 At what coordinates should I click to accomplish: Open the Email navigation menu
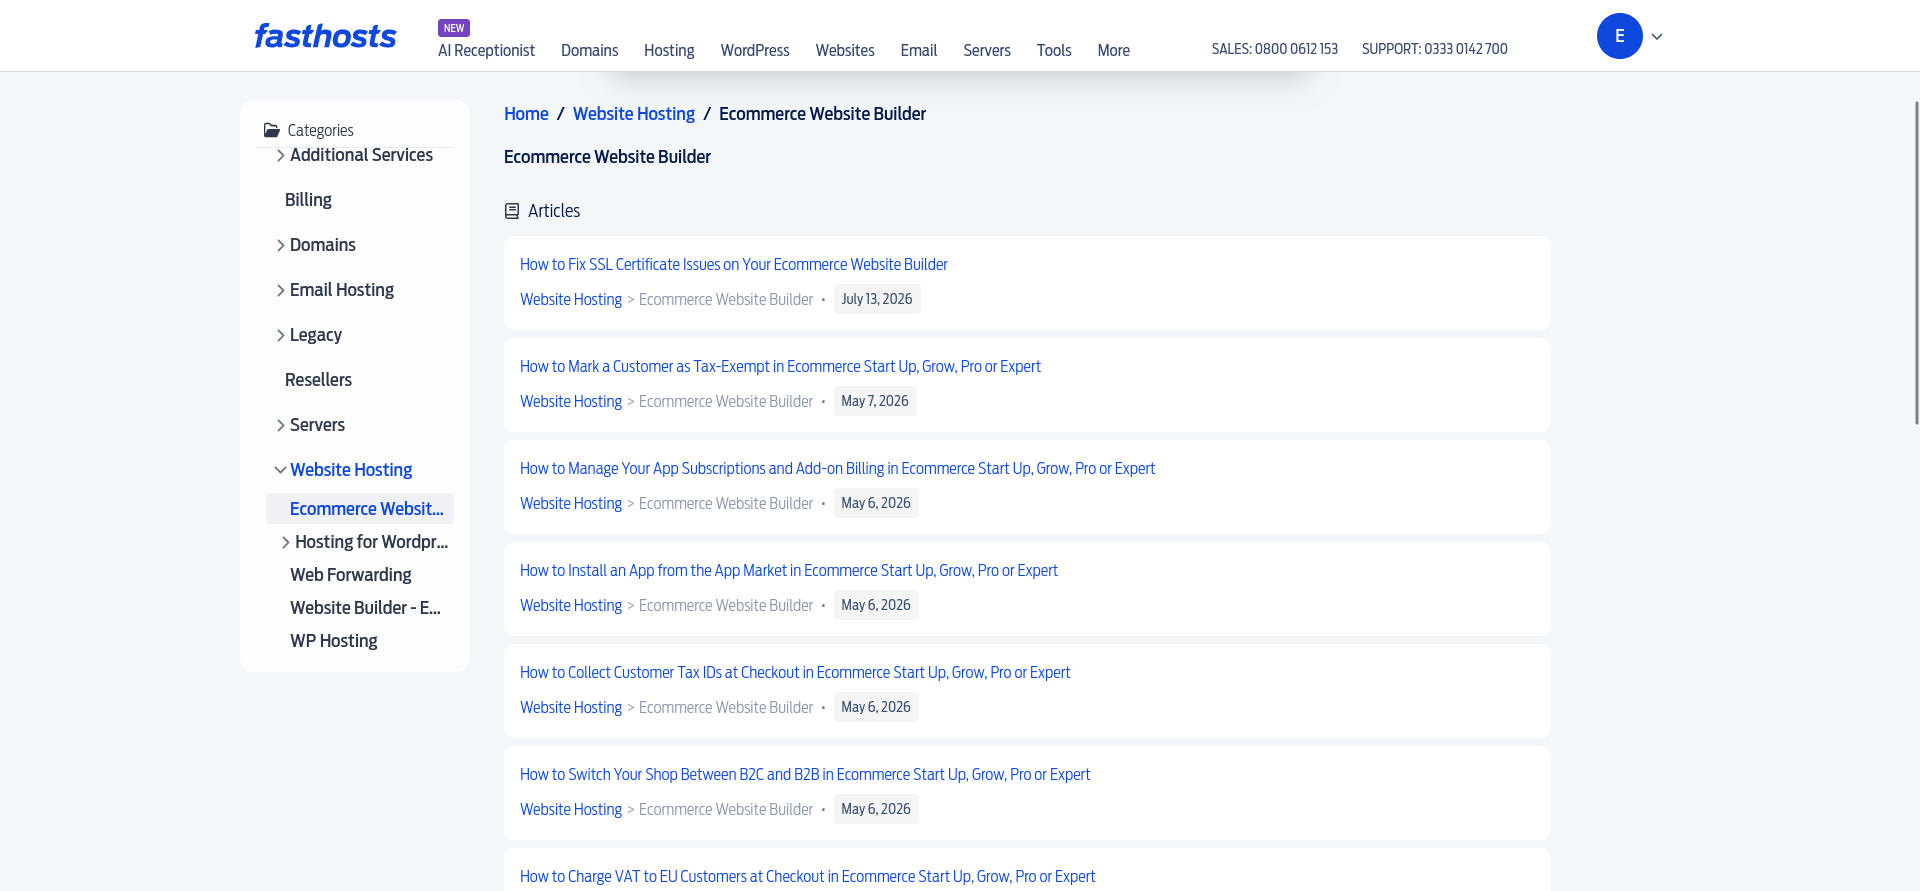coord(918,50)
